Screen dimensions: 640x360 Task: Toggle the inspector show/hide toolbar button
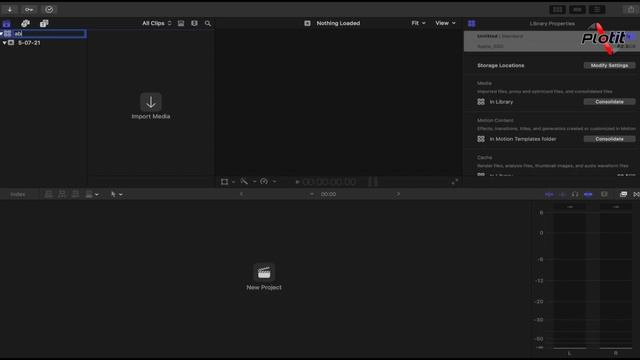coord(597,9)
